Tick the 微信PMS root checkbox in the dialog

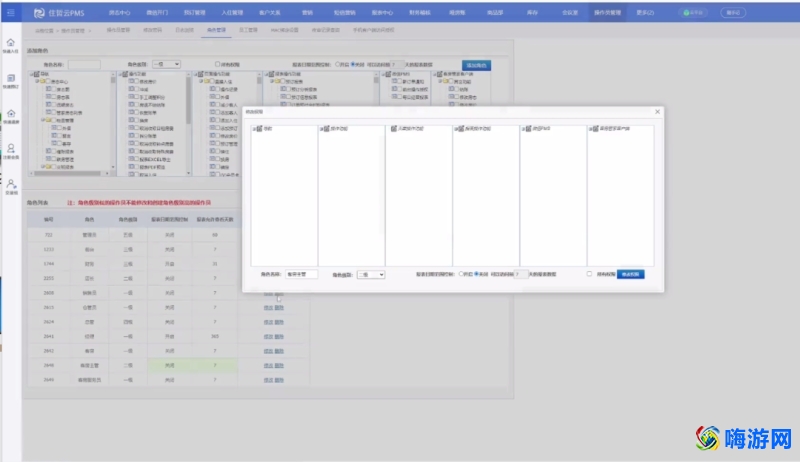coord(529,129)
